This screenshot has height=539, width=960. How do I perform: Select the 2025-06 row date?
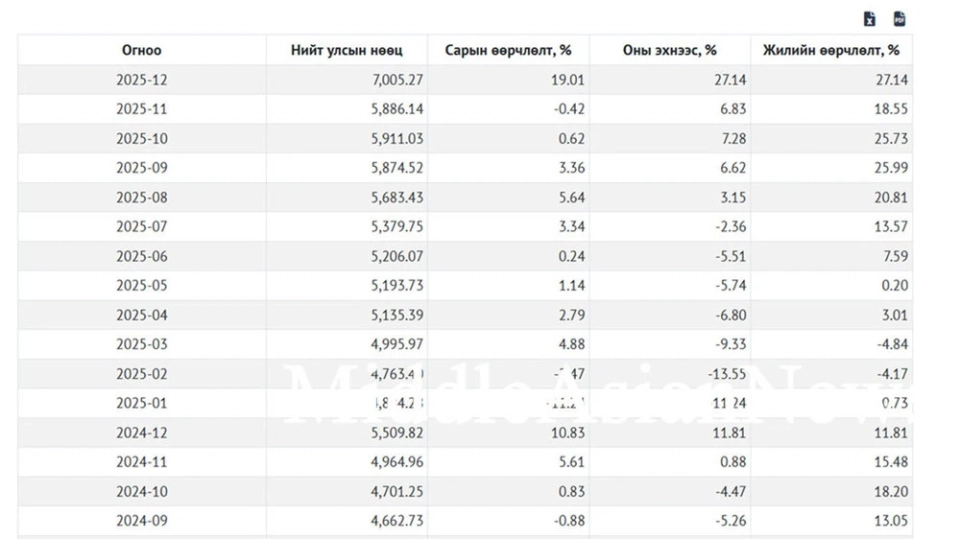point(141,256)
